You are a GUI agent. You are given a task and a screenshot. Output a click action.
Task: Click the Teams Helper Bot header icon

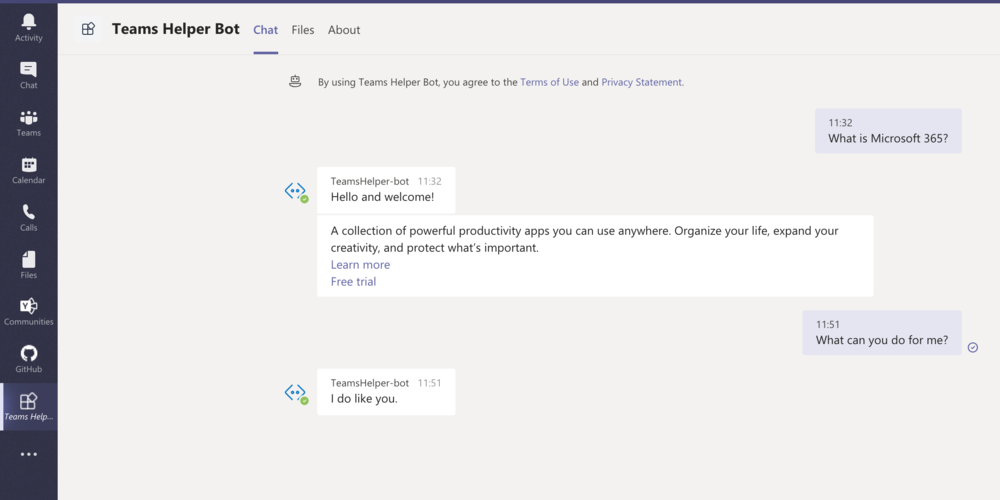[88, 29]
